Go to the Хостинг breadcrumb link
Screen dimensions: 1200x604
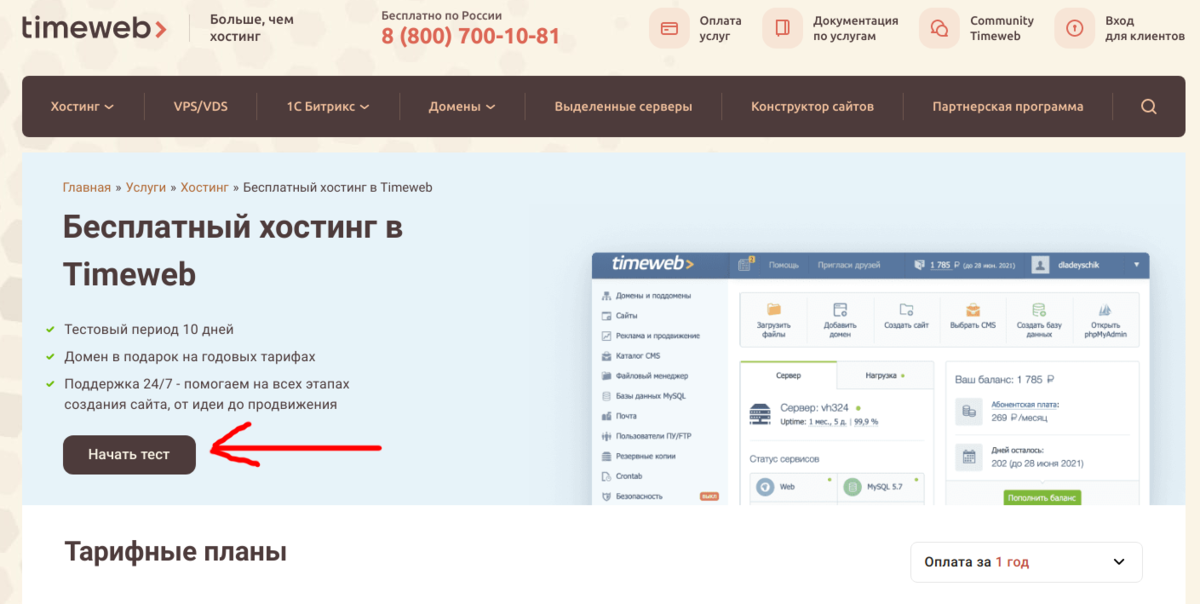coord(205,187)
